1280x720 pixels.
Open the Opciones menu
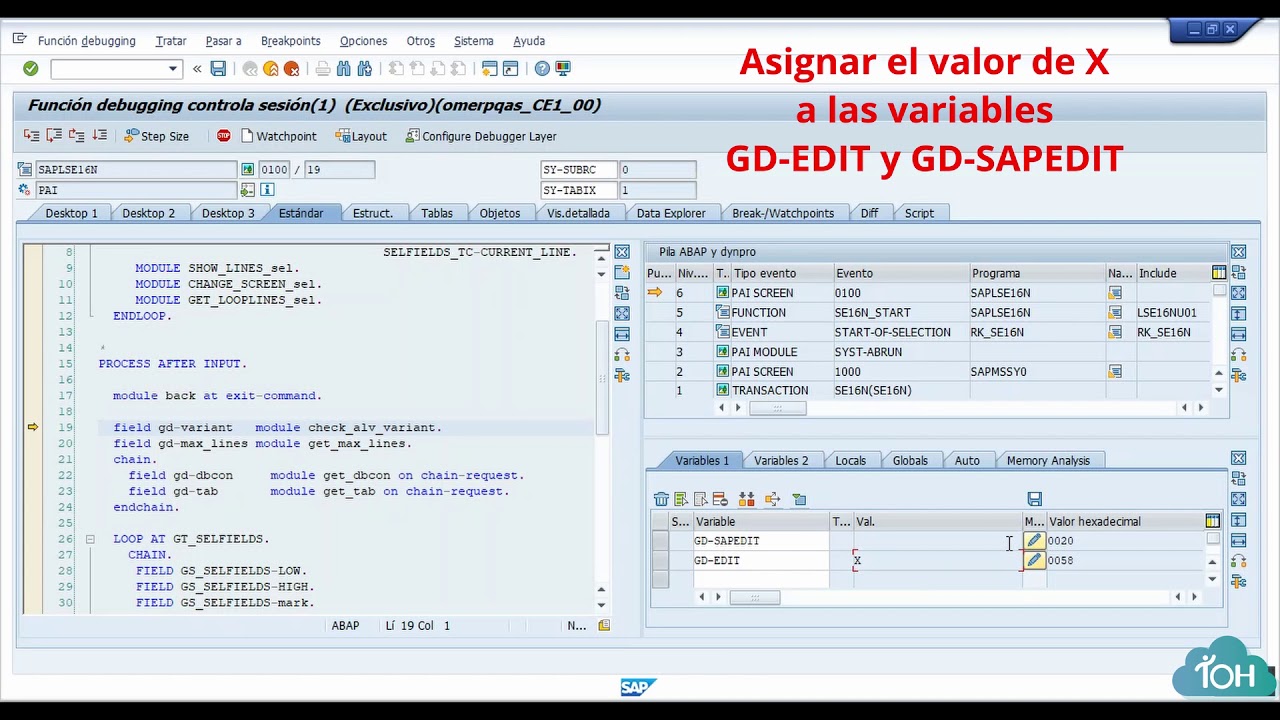[x=363, y=41]
